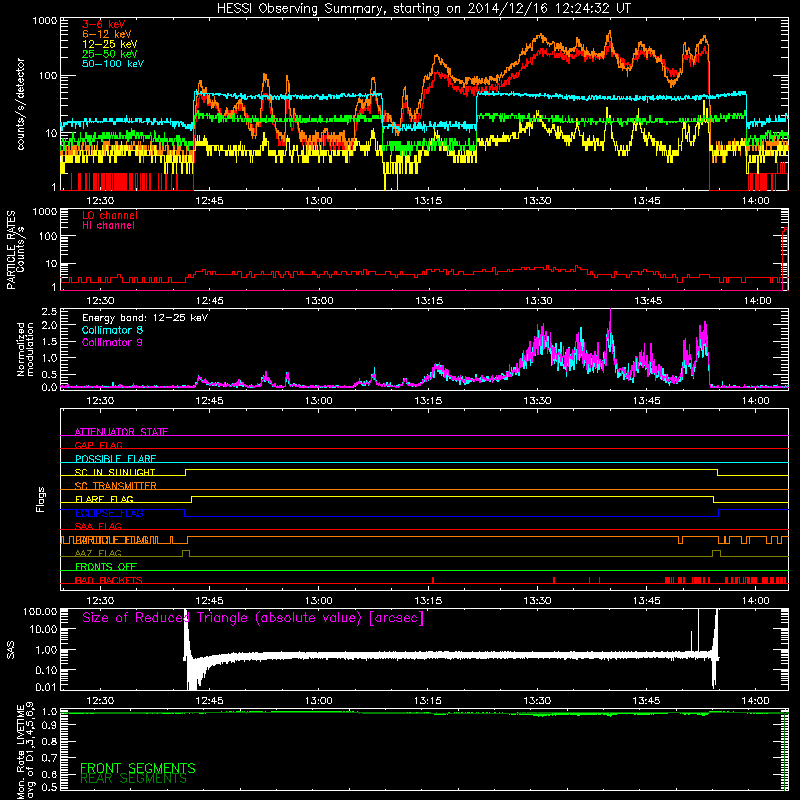Select the LO channel legend label
The height and width of the screenshot is (800, 800).
[x=110, y=215]
